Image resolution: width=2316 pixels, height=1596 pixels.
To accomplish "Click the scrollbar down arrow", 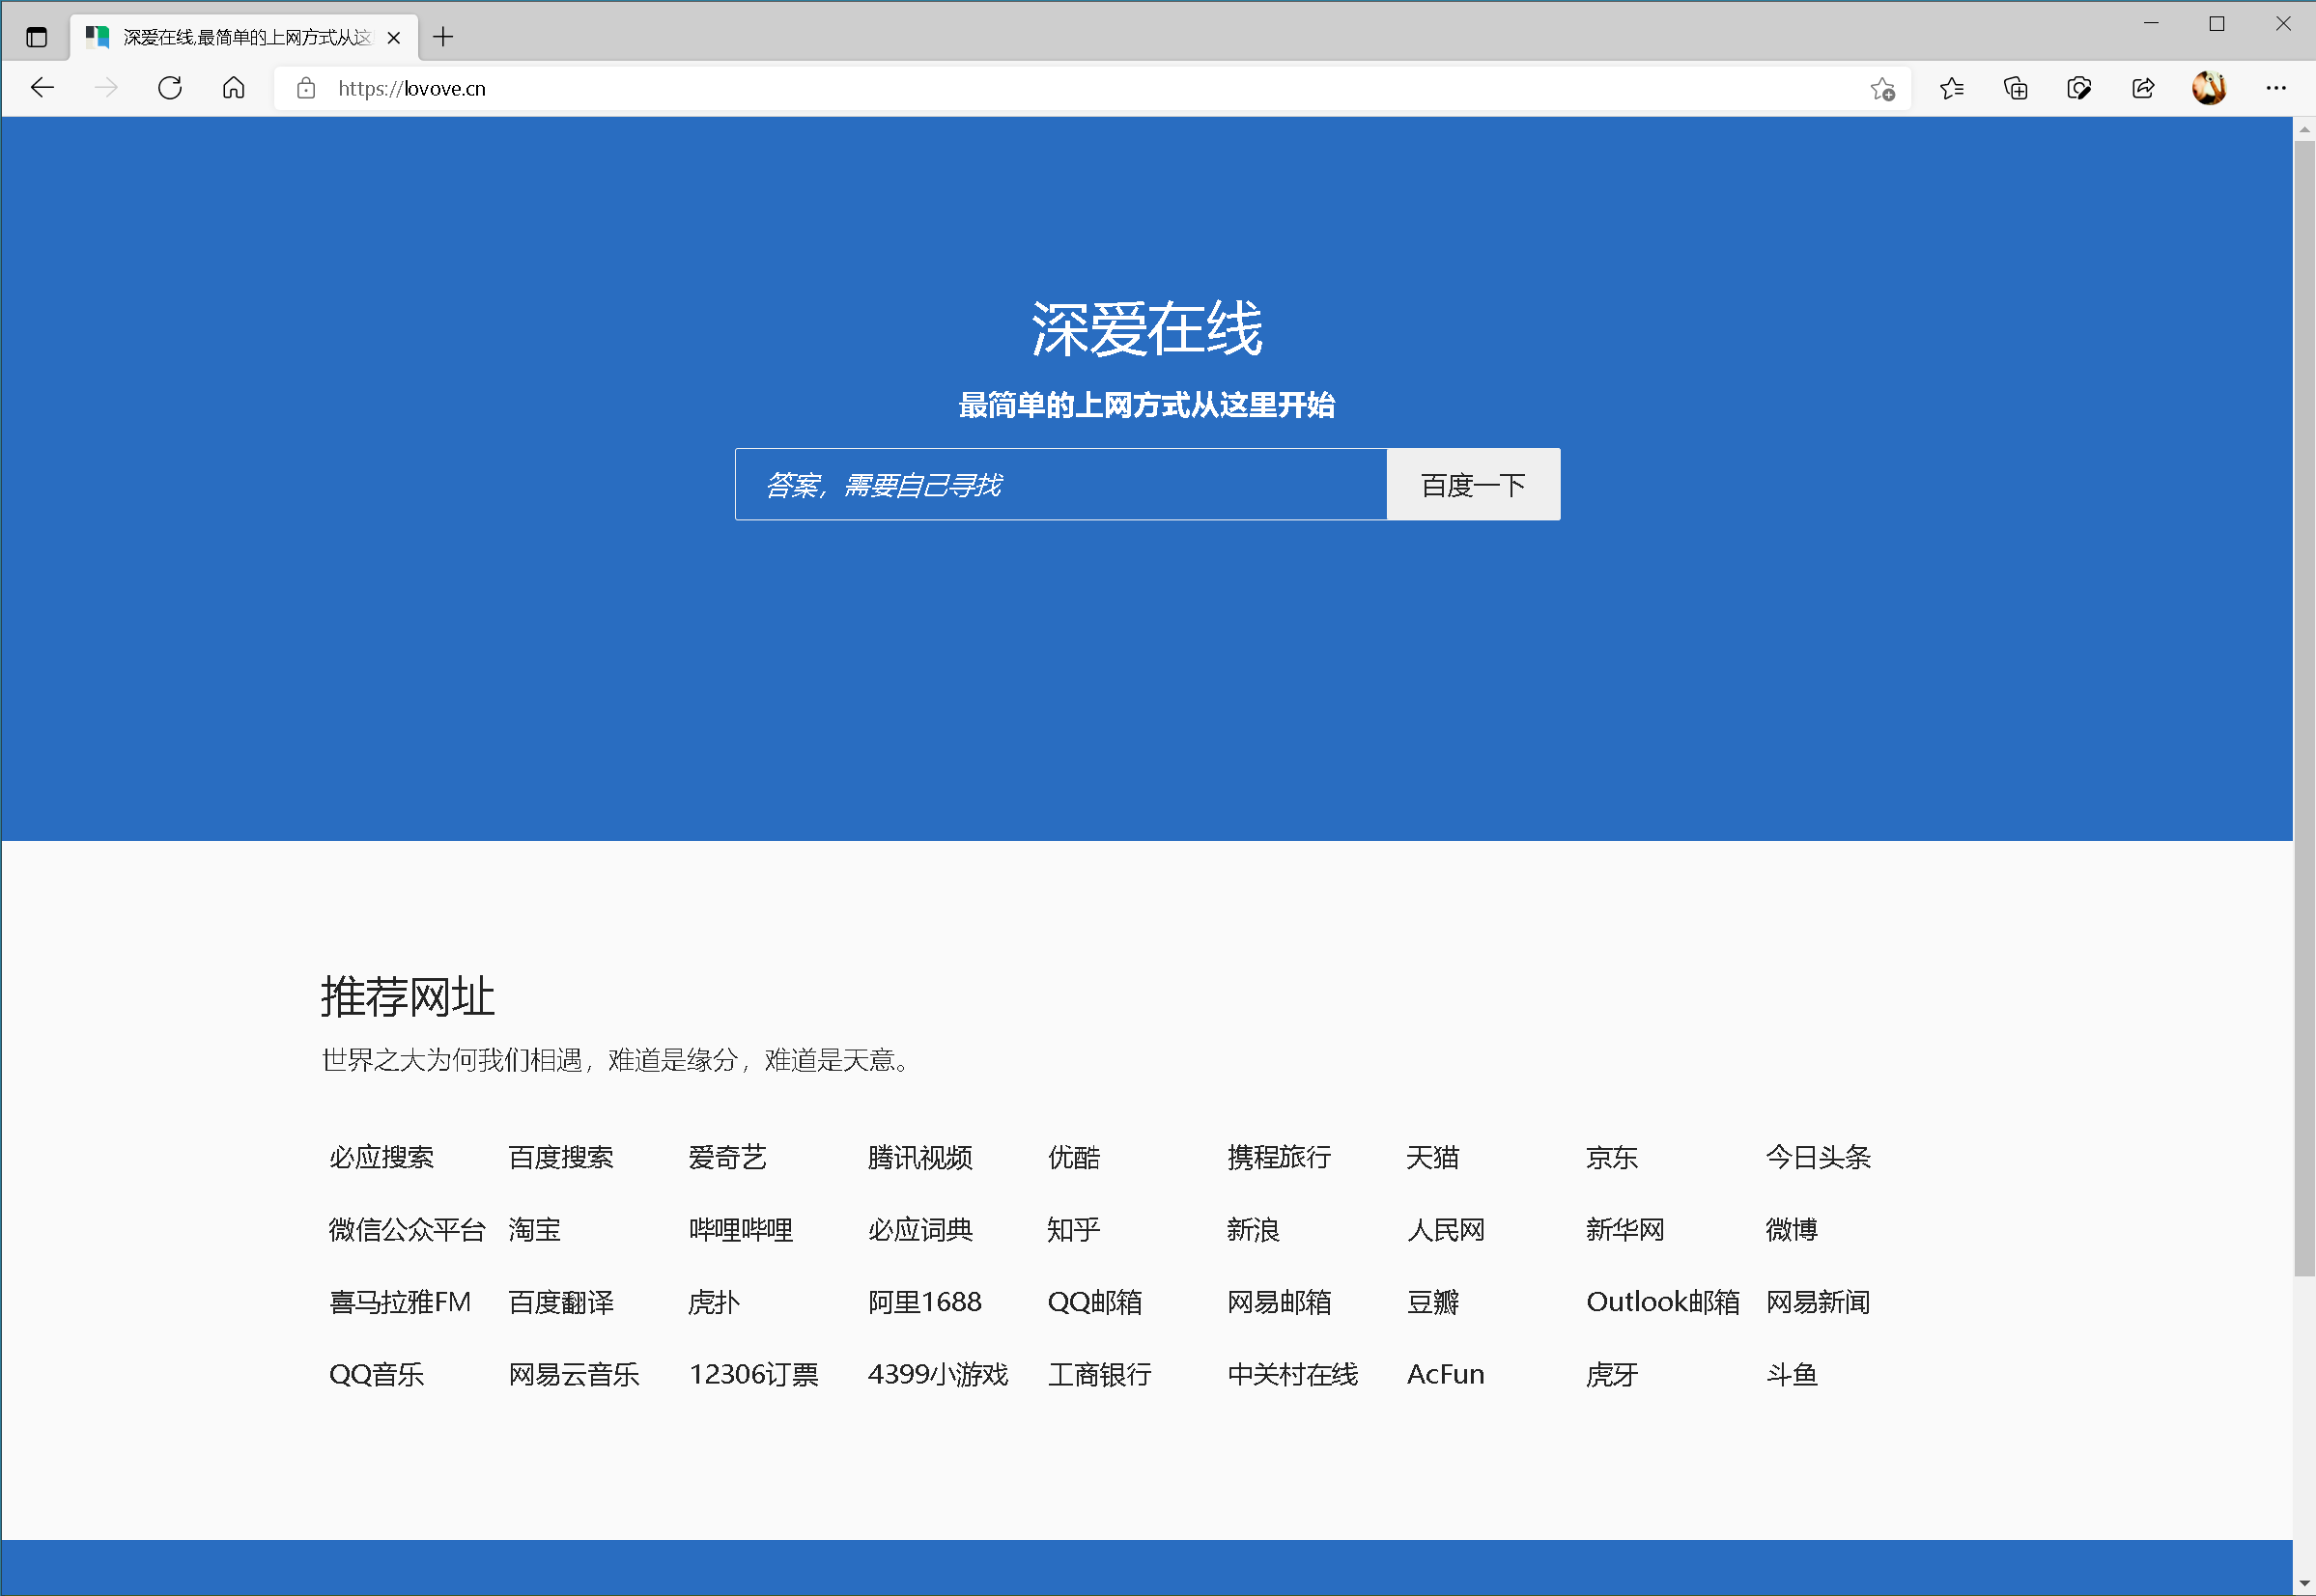I will 2304,1583.
